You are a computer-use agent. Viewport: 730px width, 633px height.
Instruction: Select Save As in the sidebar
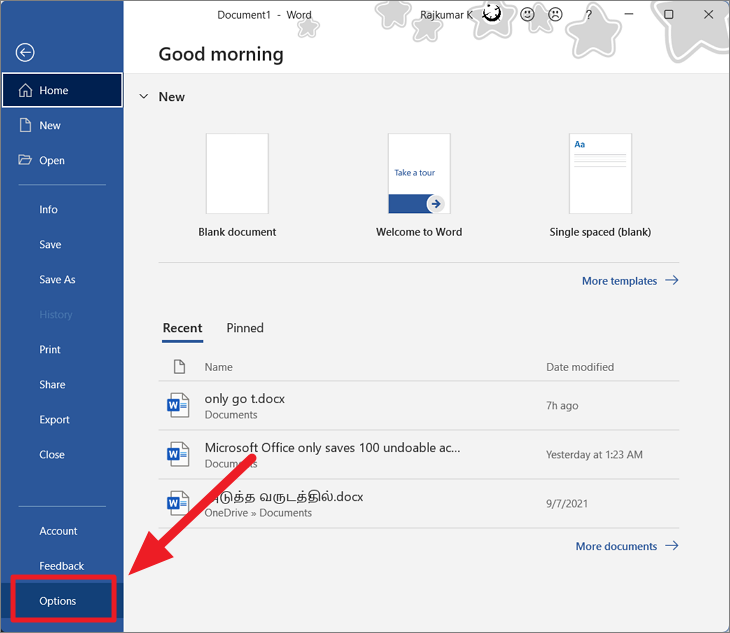point(57,280)
